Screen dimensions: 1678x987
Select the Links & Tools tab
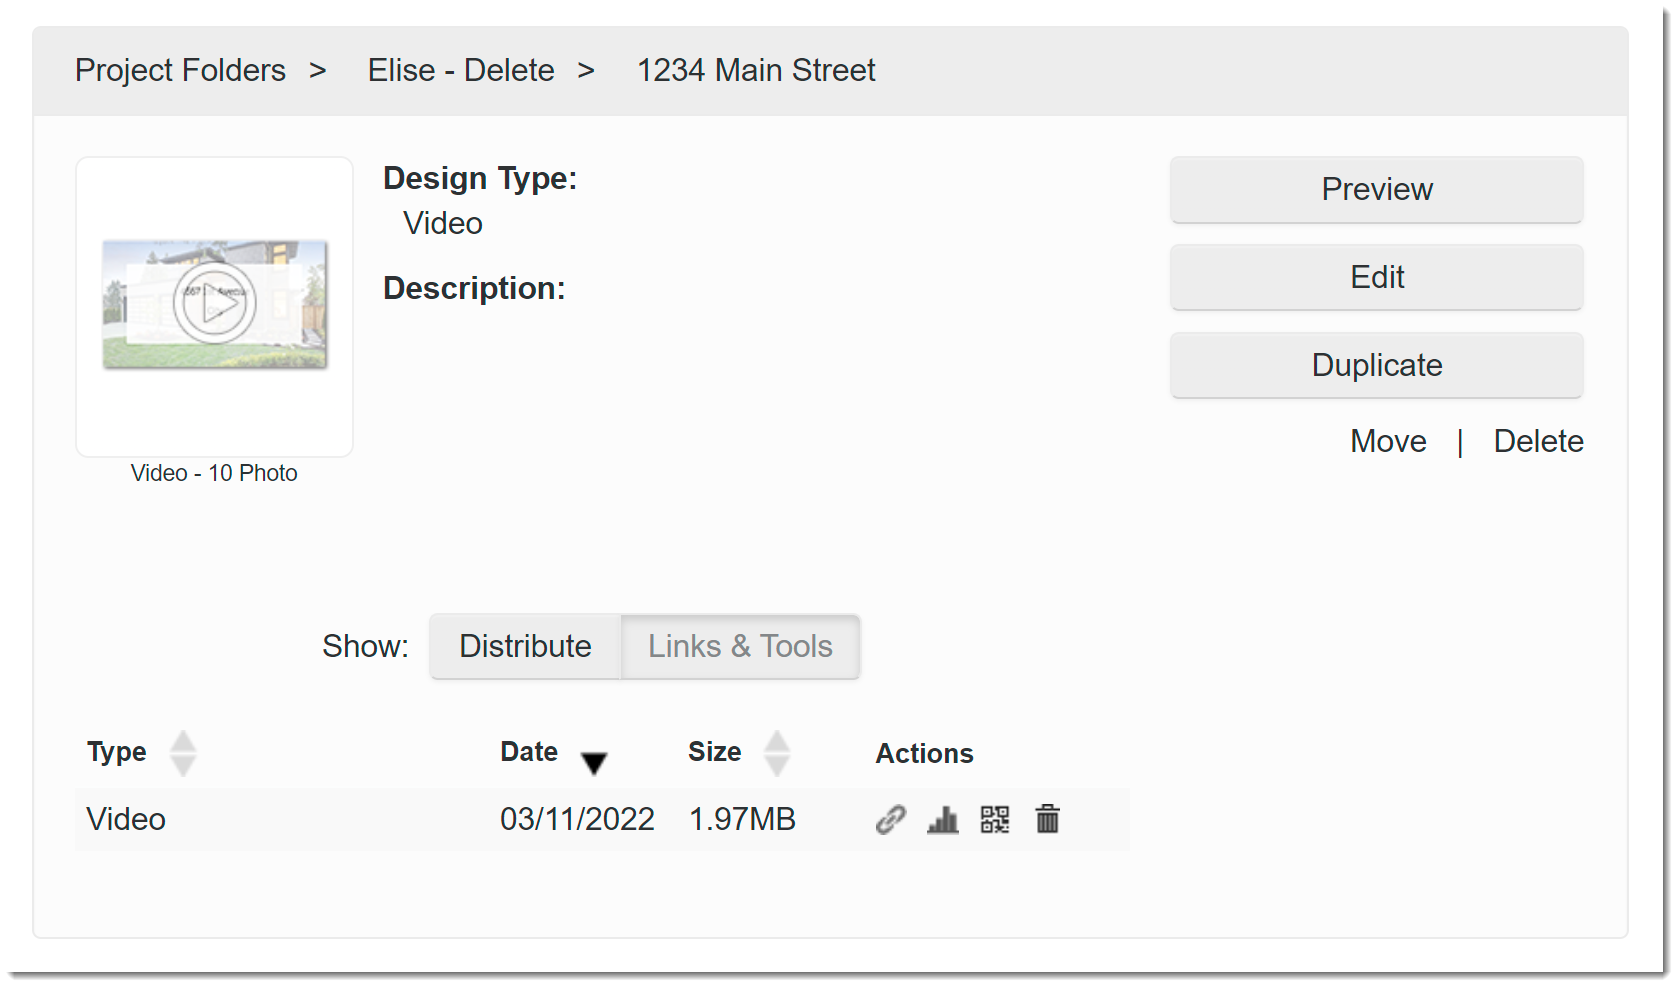click(740, 646)
